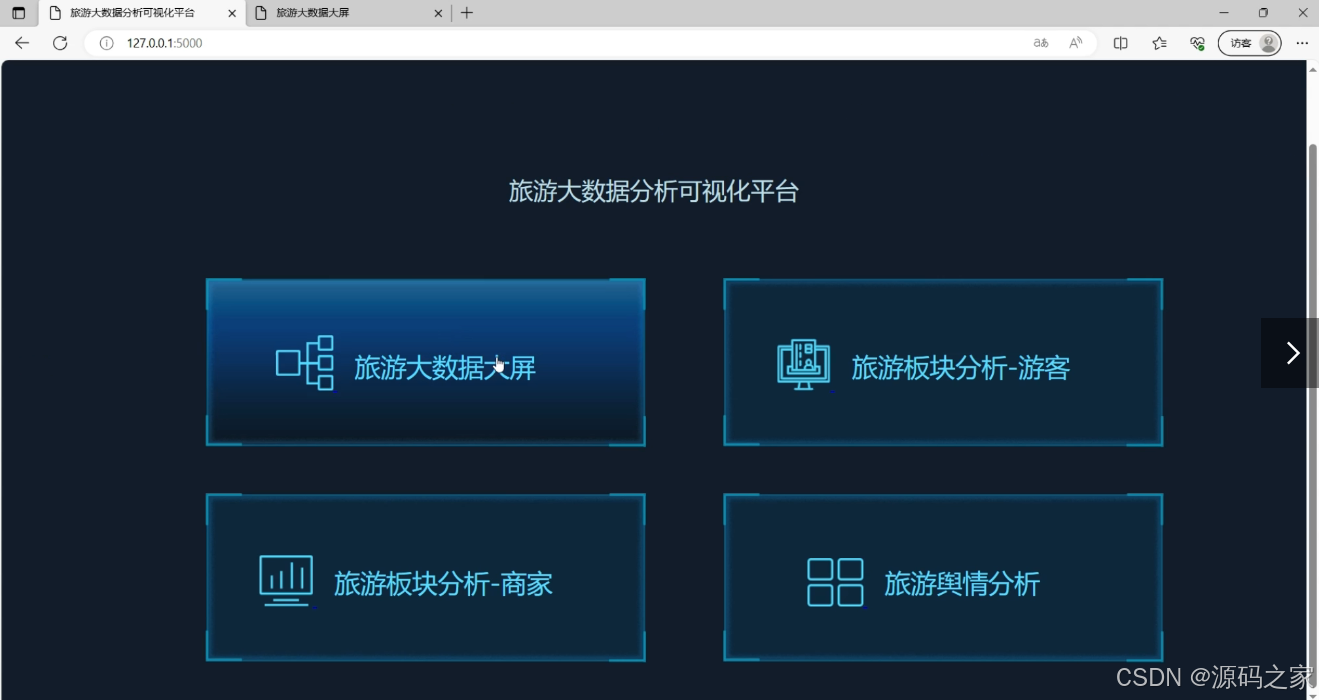This screenshot has height=700, width=1319.
Task: Activate the read aloud icon
Action: [x=1076, y=43]
